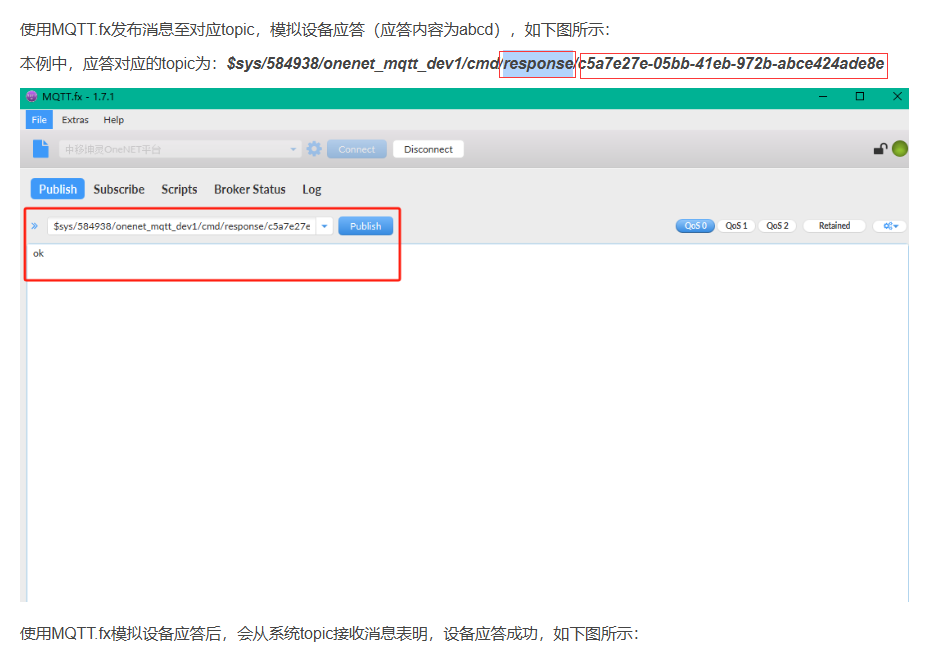The width and height of the screenshot is (942, 647).
Task: Open the Help menu
Action: tap(114, 120)
